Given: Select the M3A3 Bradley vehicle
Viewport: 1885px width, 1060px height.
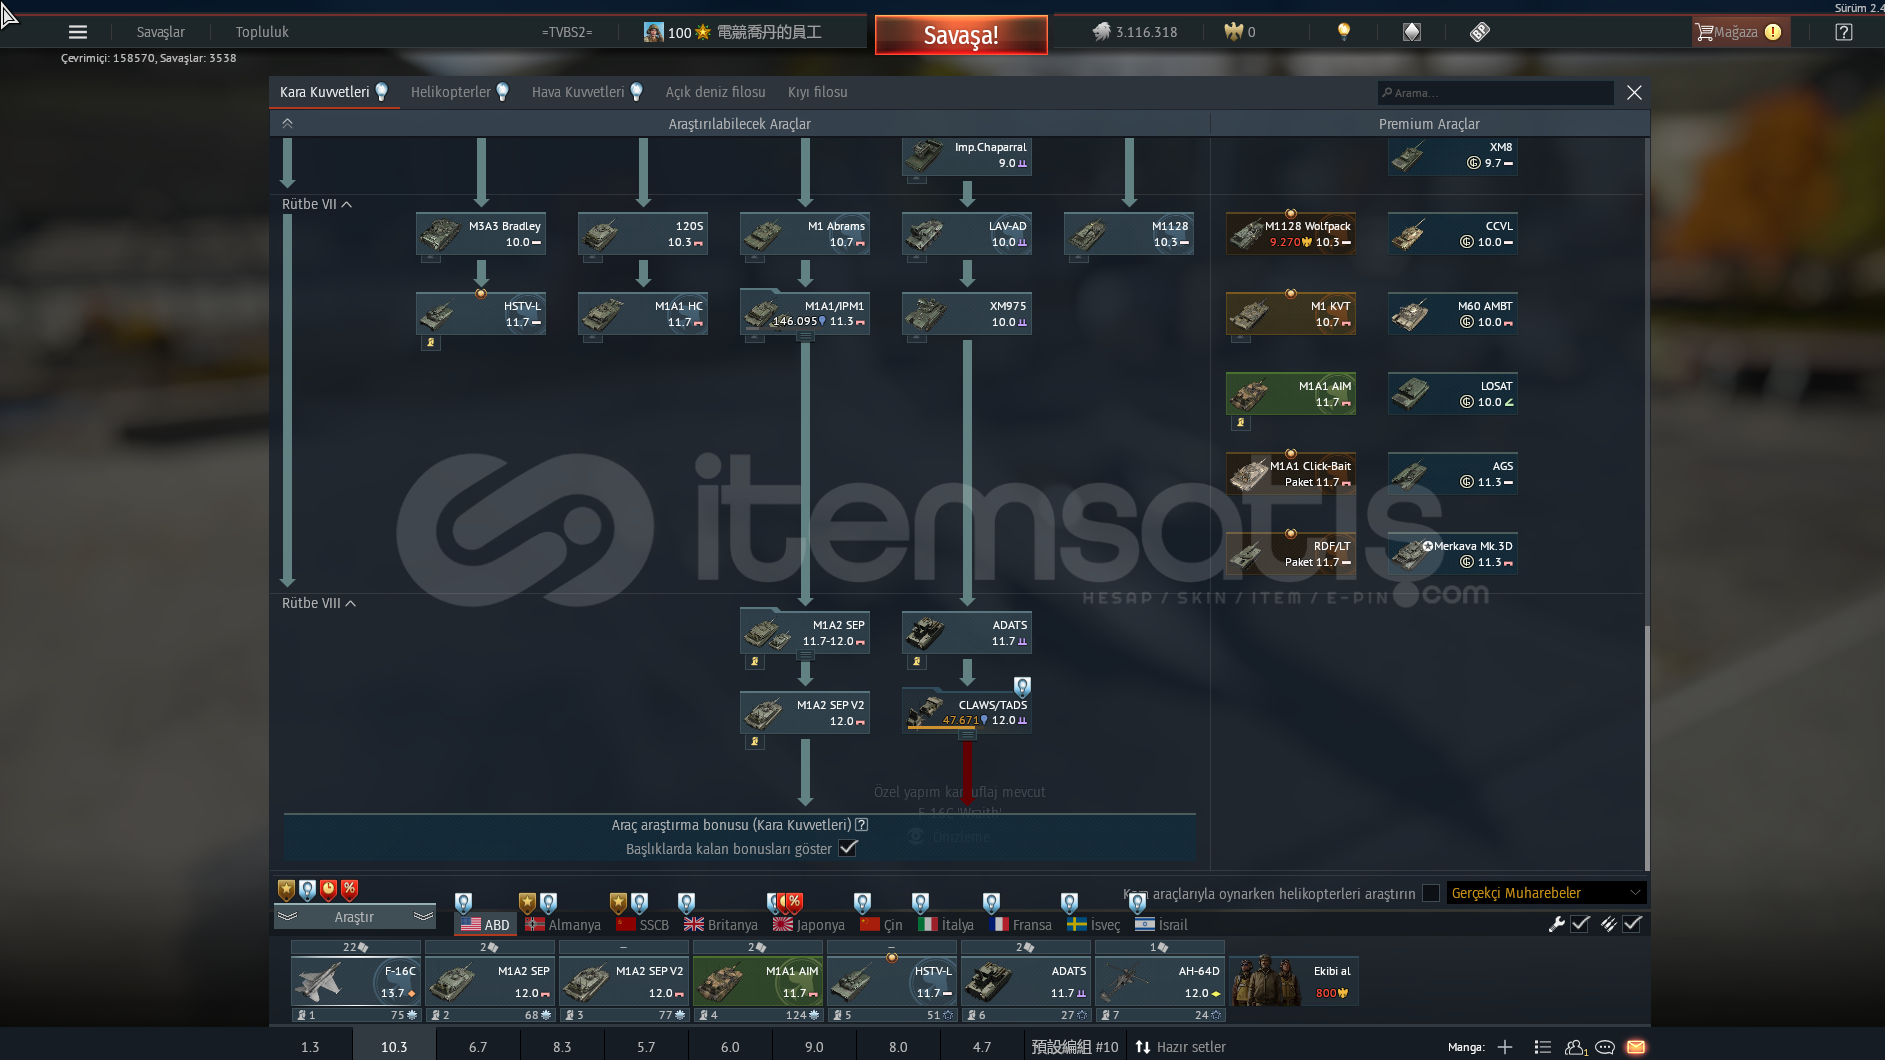Looking at the screenshot, I should (x=481, y=234).
